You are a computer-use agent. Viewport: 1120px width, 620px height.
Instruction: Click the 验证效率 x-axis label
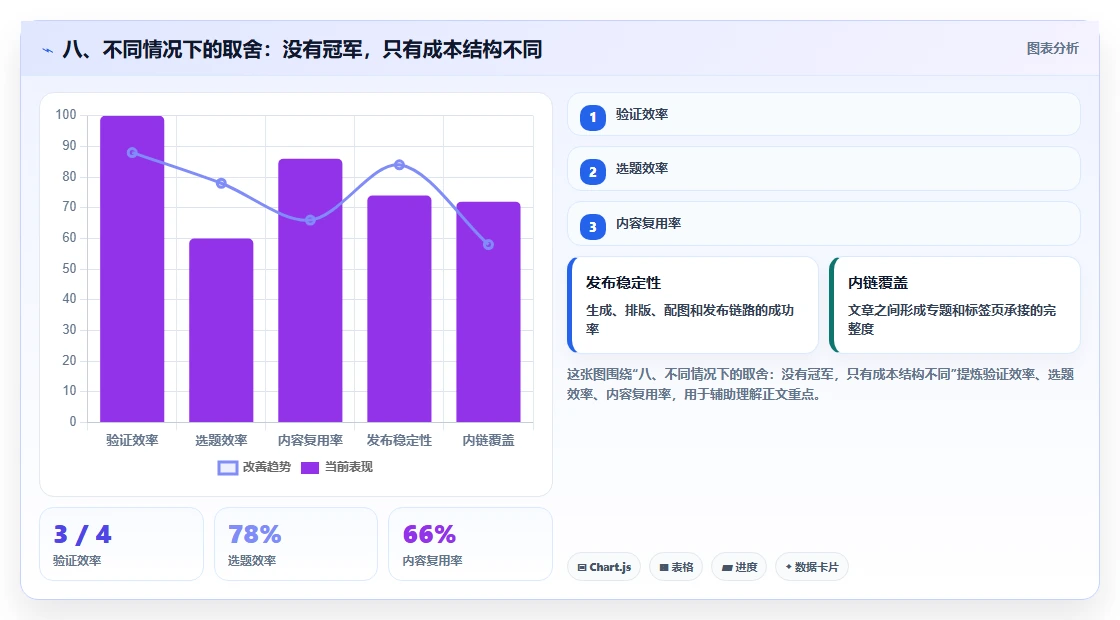point(132,441)
